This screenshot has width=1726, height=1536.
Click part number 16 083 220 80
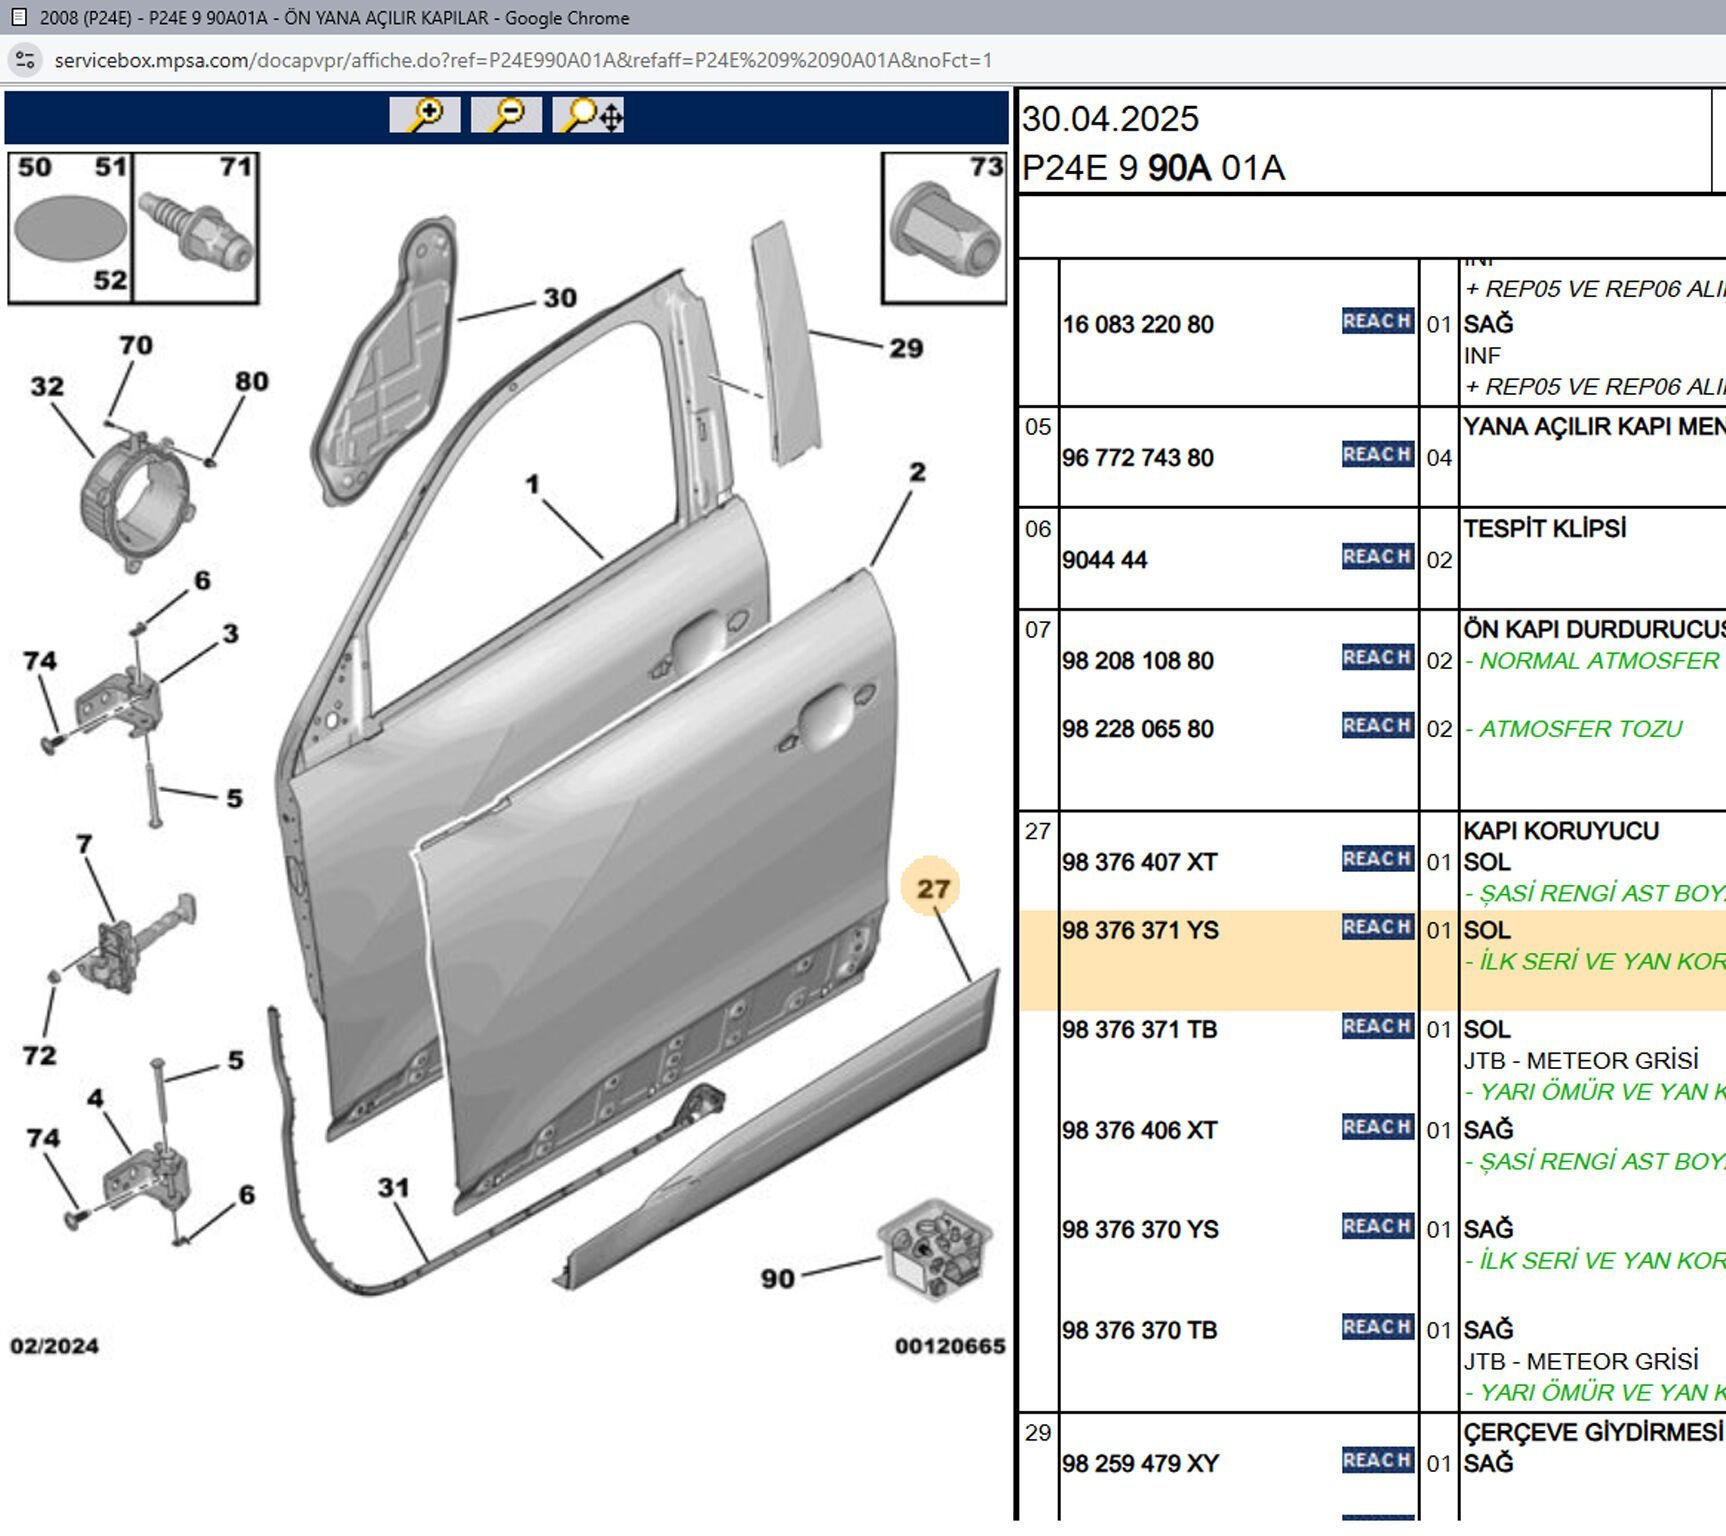pos(1138,325)
